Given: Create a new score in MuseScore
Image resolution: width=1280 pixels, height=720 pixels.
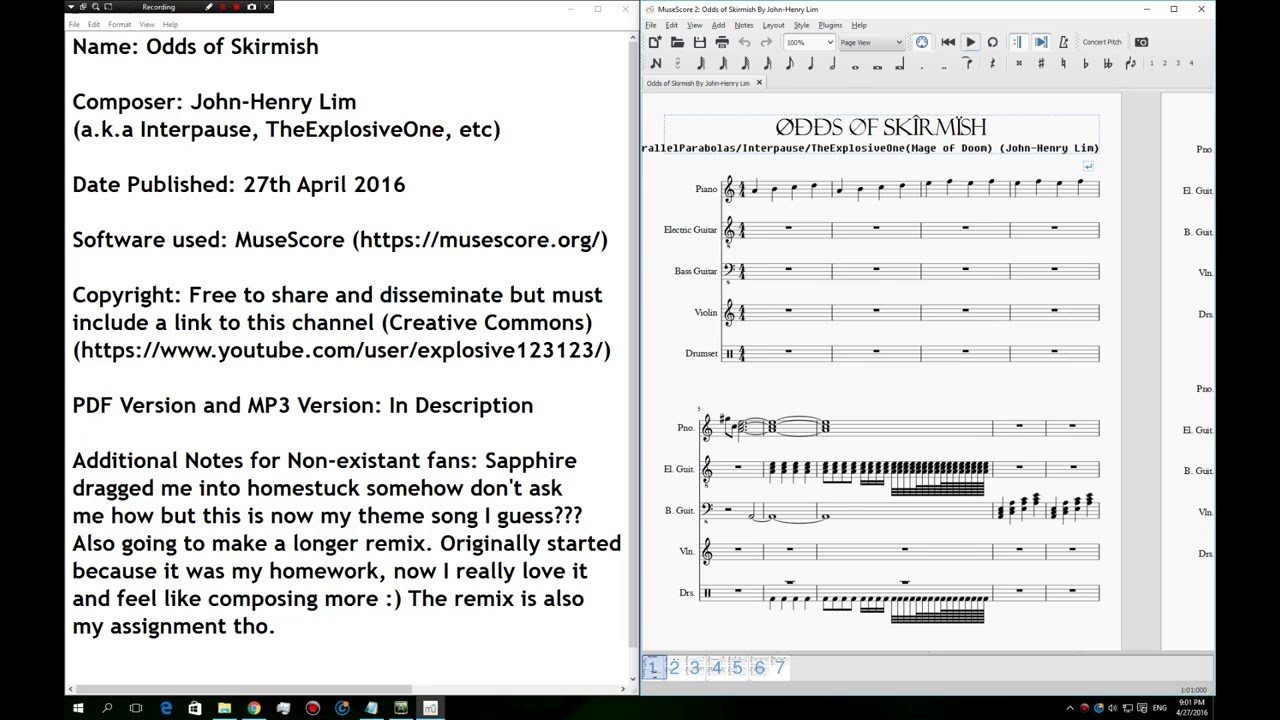Looking at the screenshot, I should (x=655, y=42).
